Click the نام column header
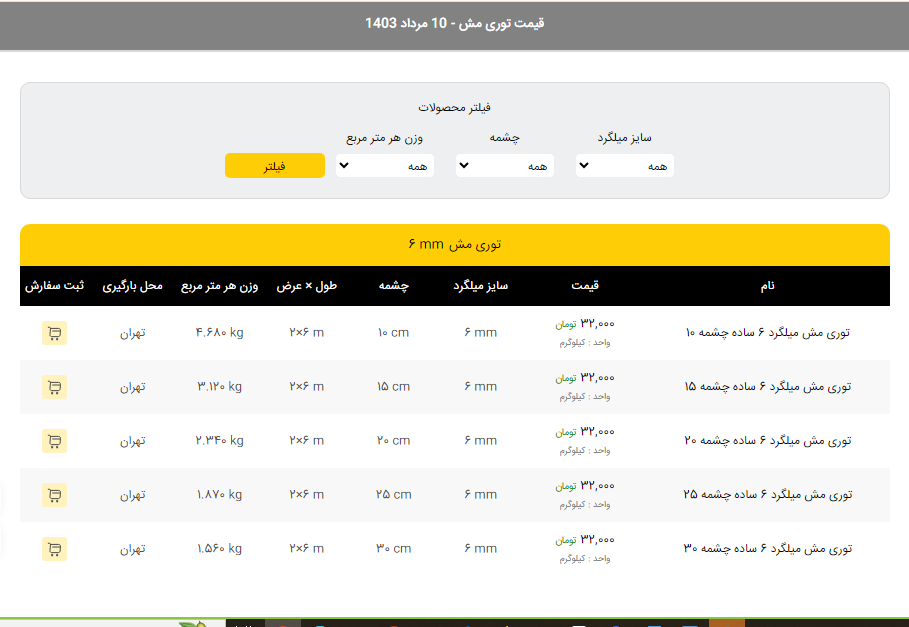The width and height of the screenshot is (909, 627). coord(767,286)
